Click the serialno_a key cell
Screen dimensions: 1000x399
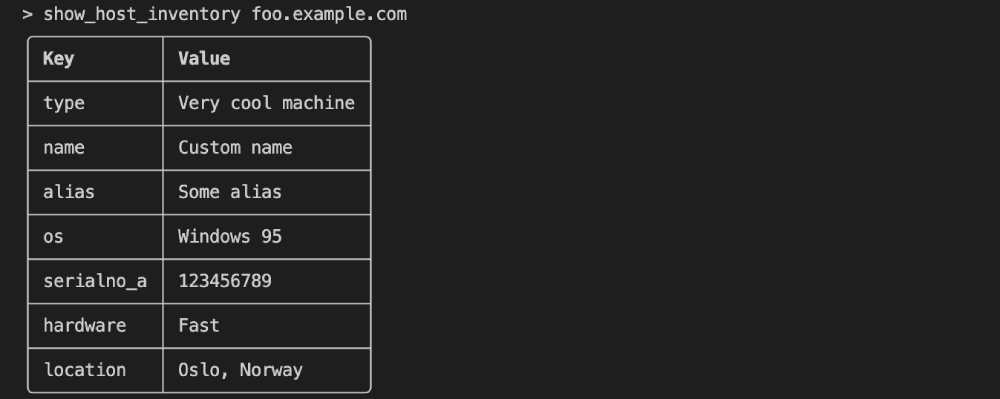[x=95, y=281]
